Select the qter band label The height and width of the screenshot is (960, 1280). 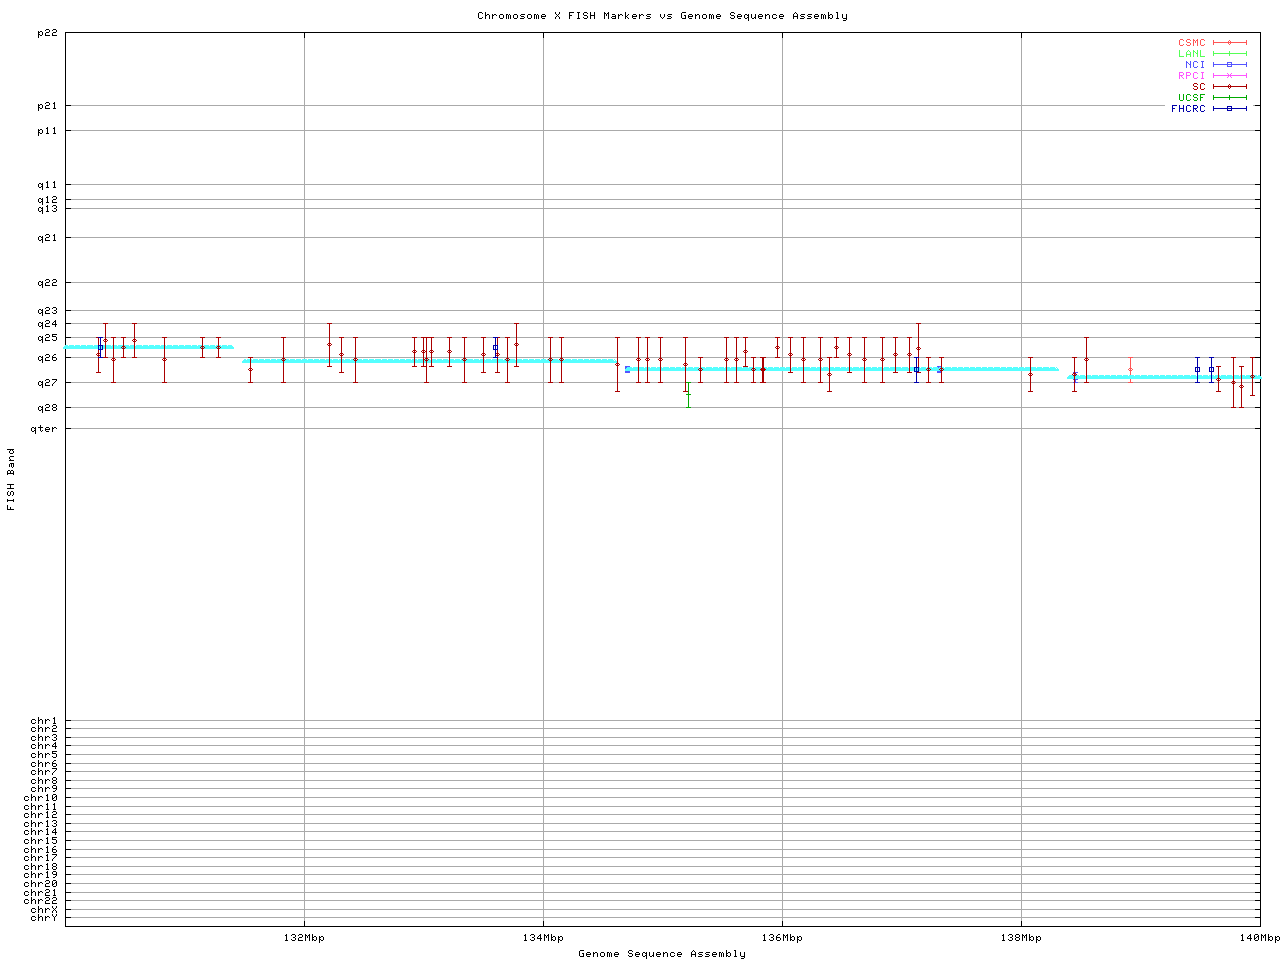tap(44, 429)
